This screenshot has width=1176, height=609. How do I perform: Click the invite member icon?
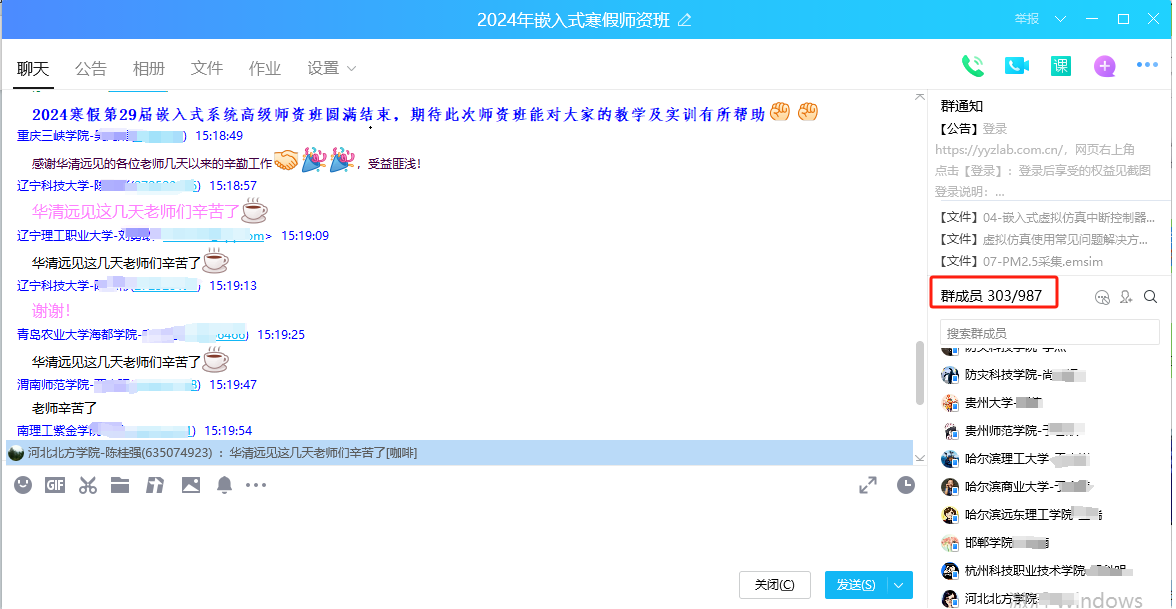point(1127,296)
